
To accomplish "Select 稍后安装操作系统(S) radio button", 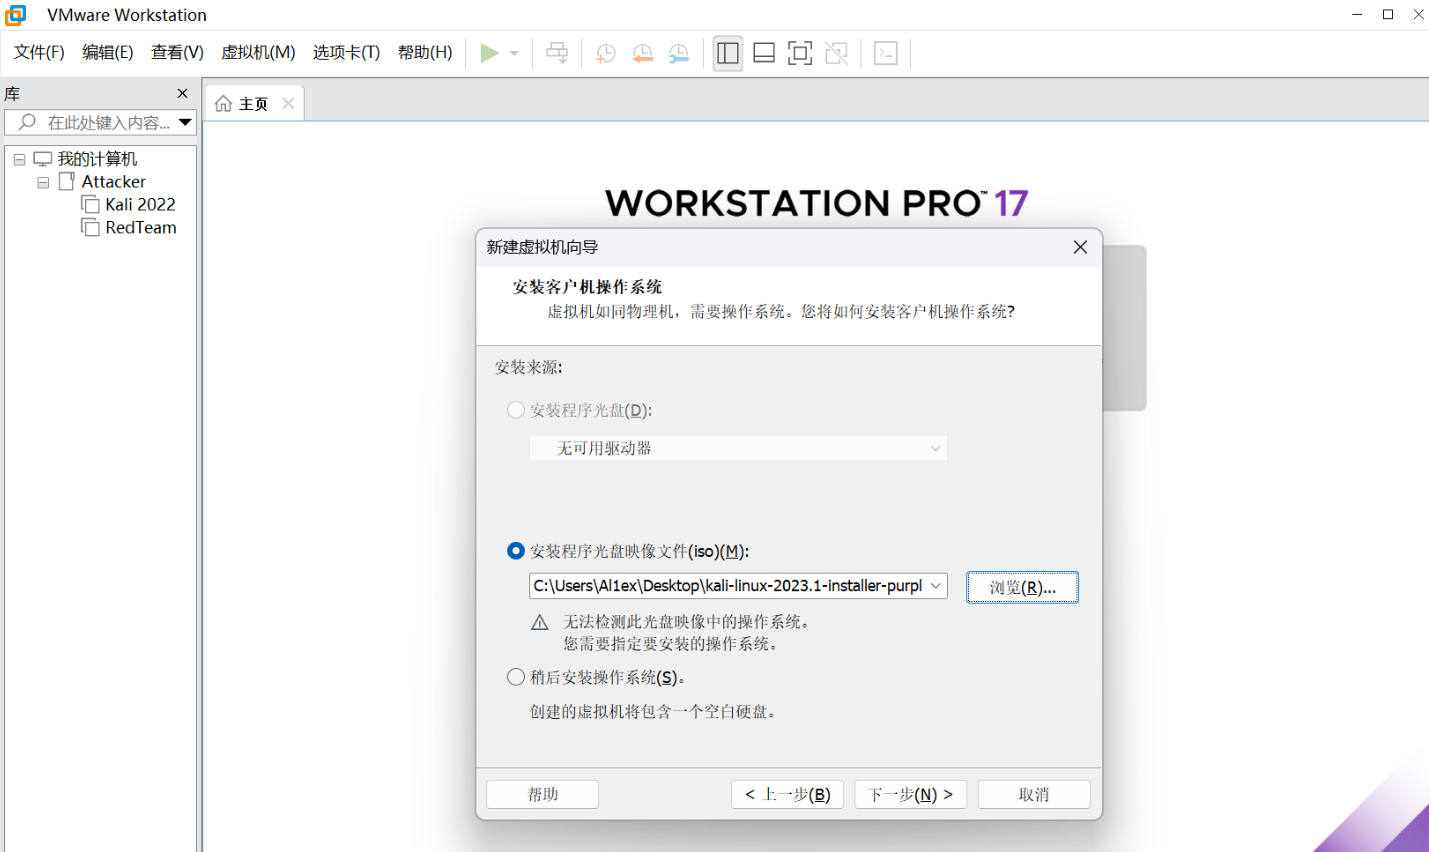I will click(x=516, y=677).
